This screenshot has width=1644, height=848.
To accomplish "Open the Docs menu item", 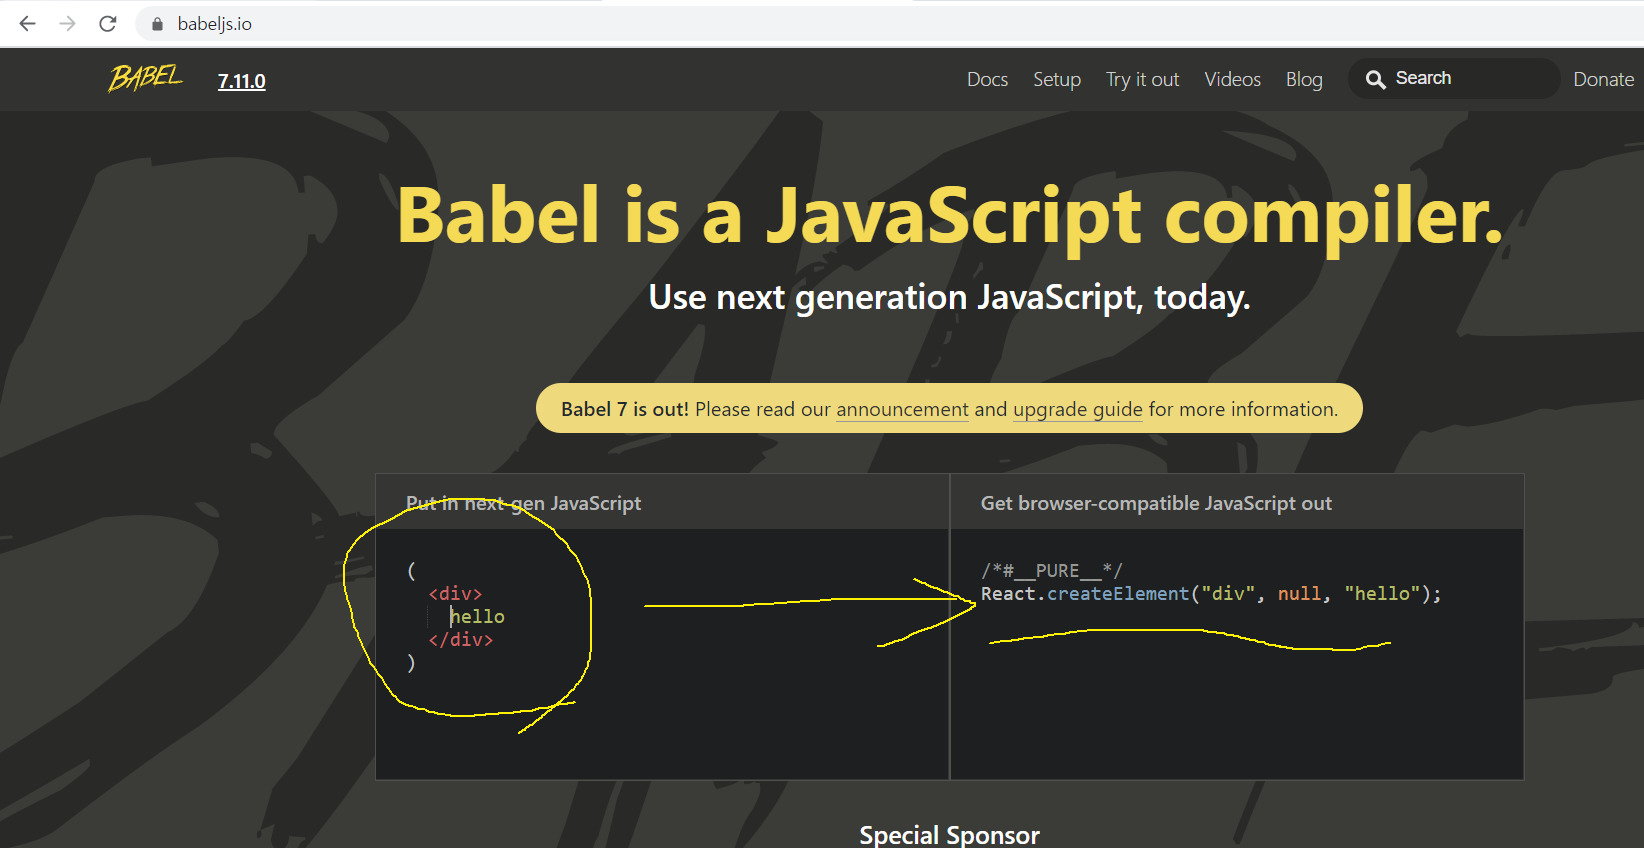I will tap(987, 79).
